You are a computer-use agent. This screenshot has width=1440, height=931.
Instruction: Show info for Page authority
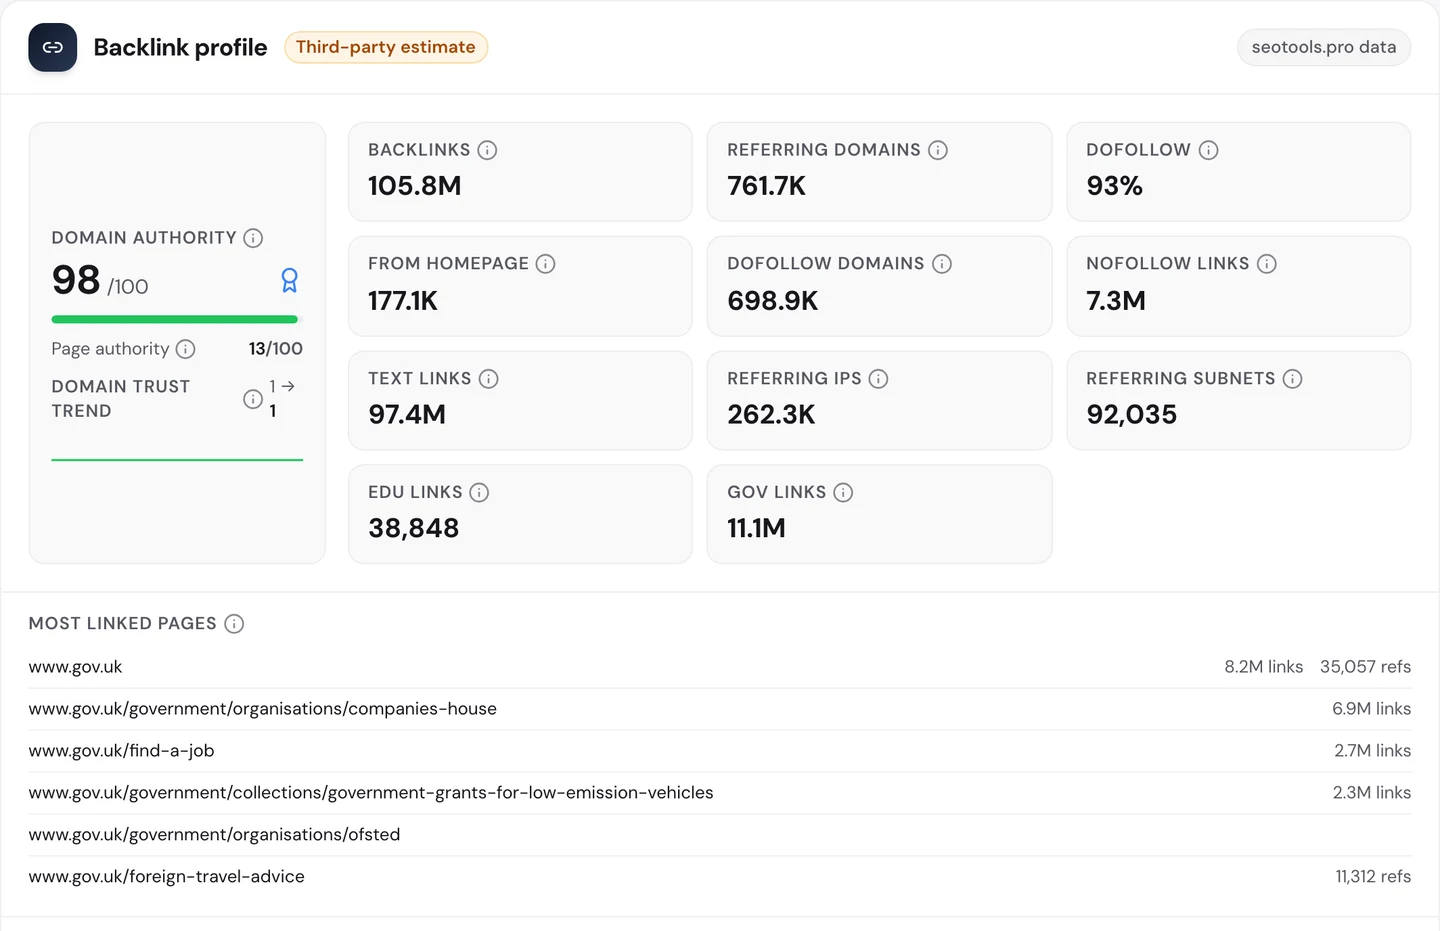pyautogui.click(x=185, y=349)
